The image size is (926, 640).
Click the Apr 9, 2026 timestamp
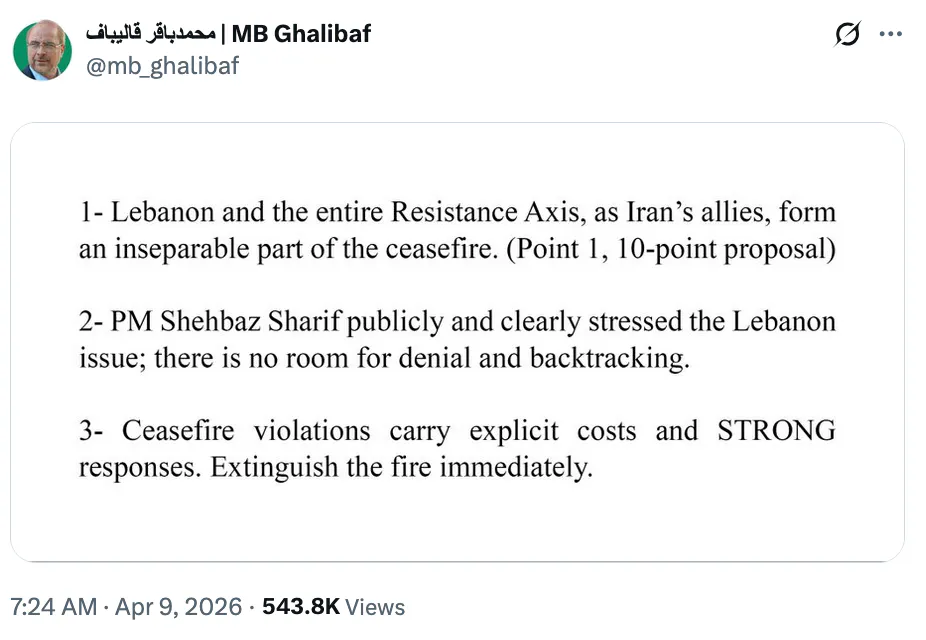click(175, 606)
